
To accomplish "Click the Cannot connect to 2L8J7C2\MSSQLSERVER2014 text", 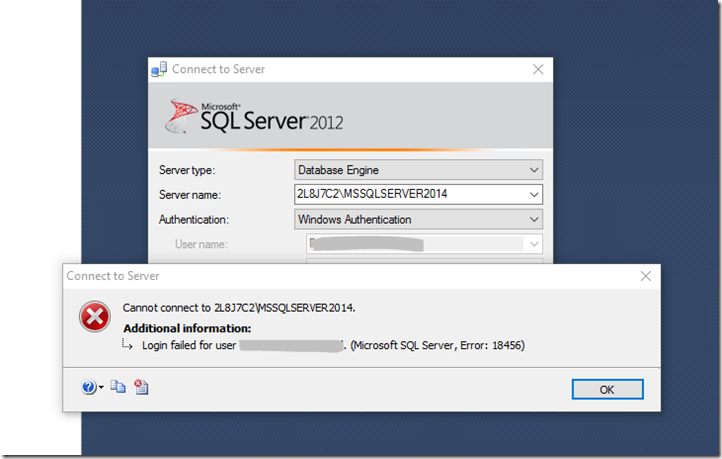I will point(239,308).
